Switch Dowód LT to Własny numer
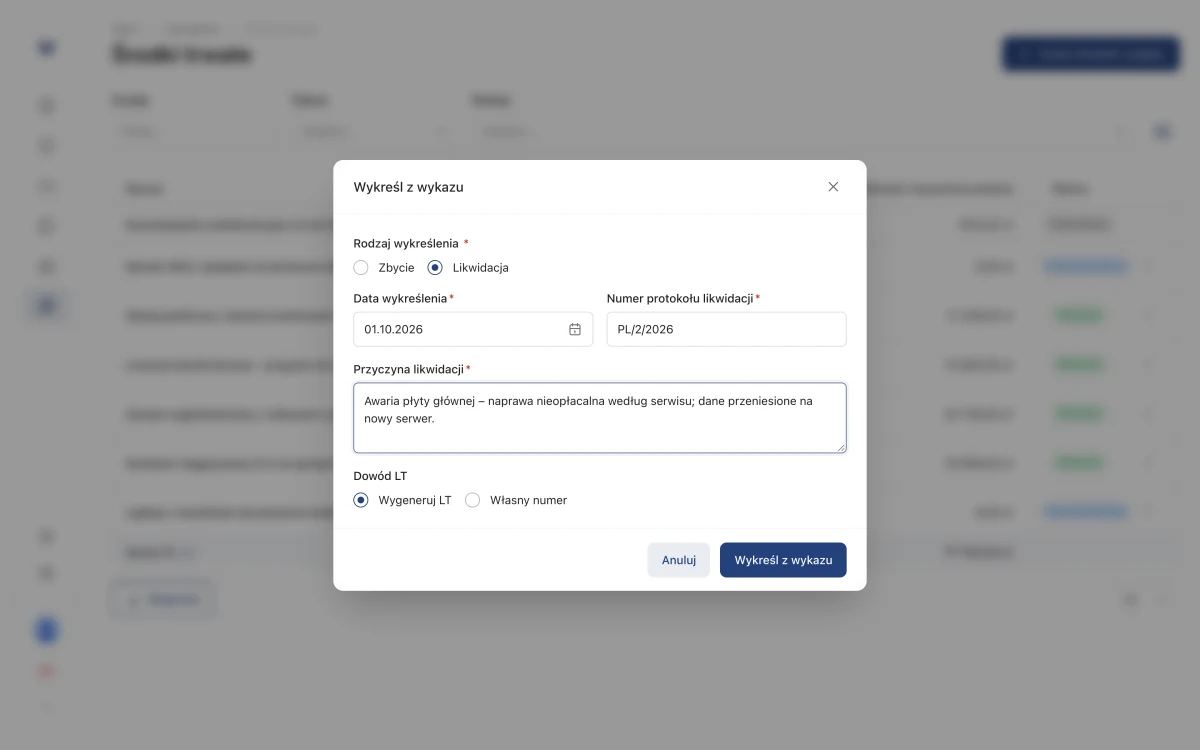1200x750 pixels. pyautogui.click(x=472, y=500)
